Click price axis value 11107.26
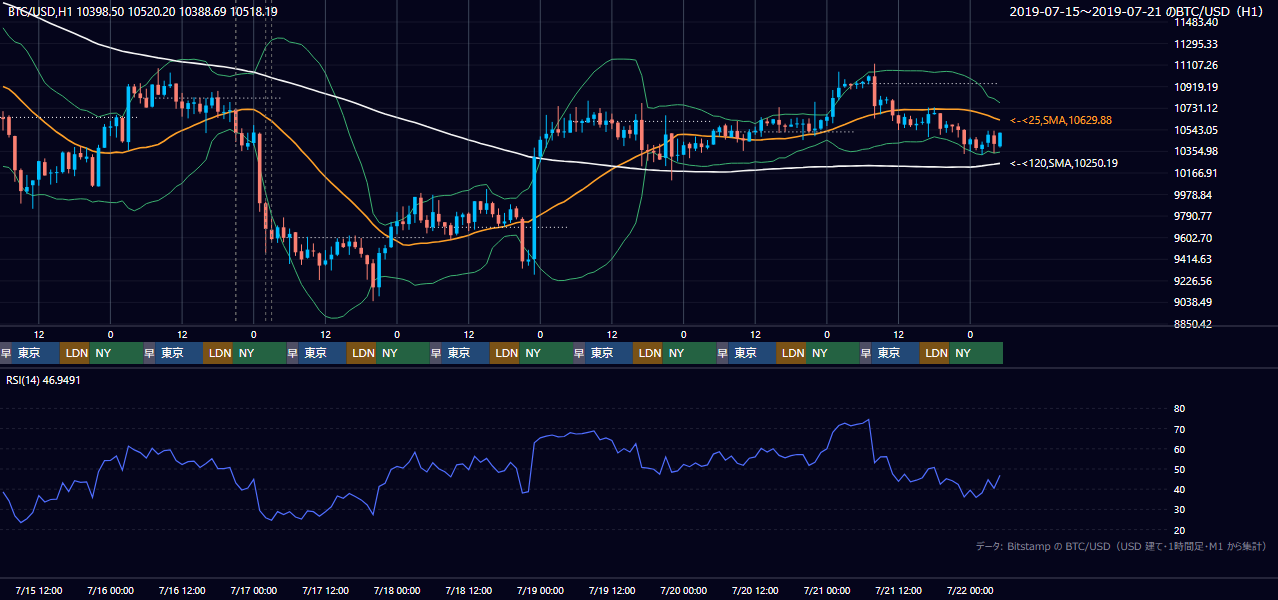The width and height of the screenshot is (1278, 600). click(x=1196, y=65)
